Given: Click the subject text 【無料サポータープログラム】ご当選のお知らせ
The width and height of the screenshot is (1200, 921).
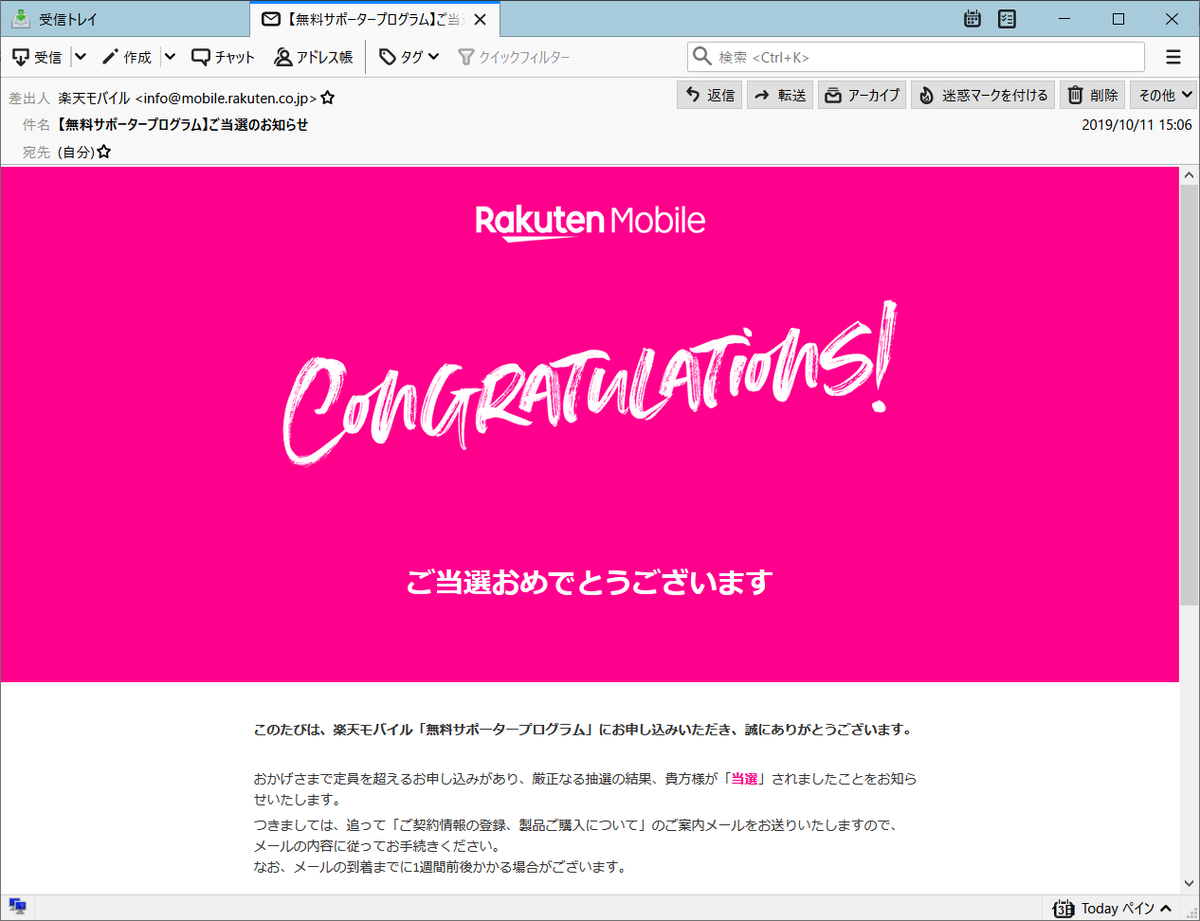Looking at the screenshot, I should tap(183, 125).
